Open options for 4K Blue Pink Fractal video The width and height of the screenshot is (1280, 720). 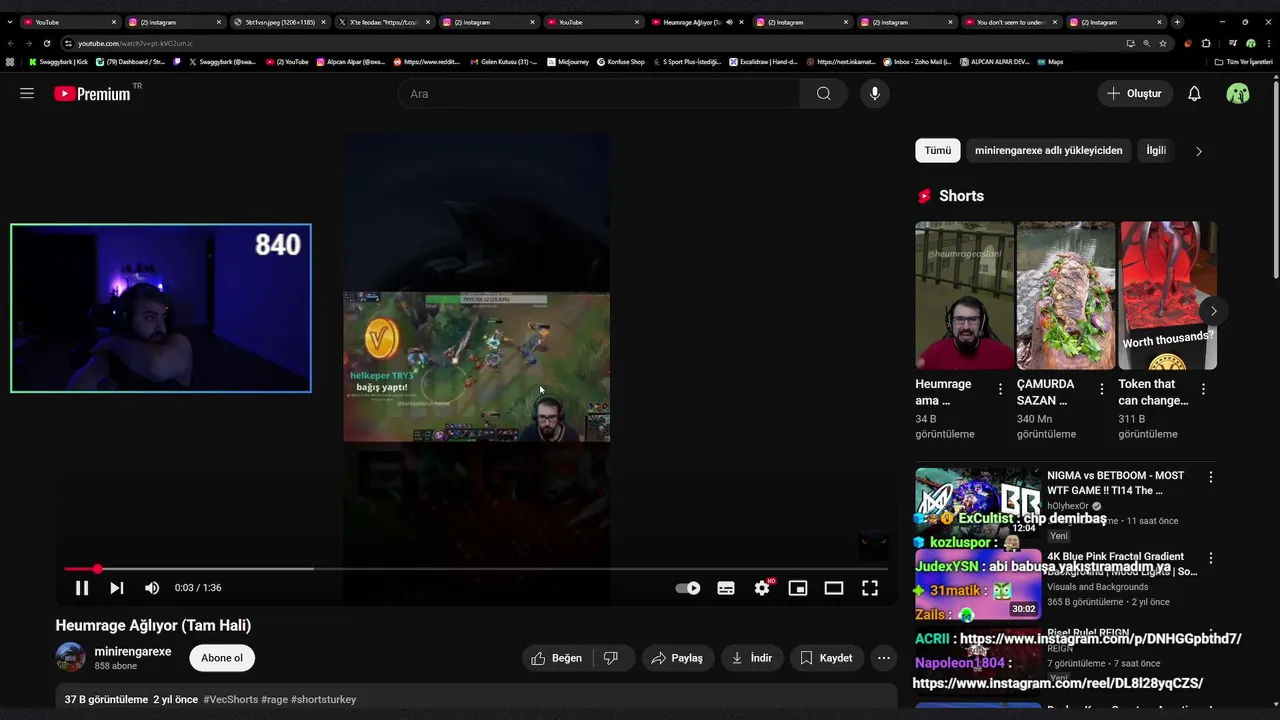1211,559
